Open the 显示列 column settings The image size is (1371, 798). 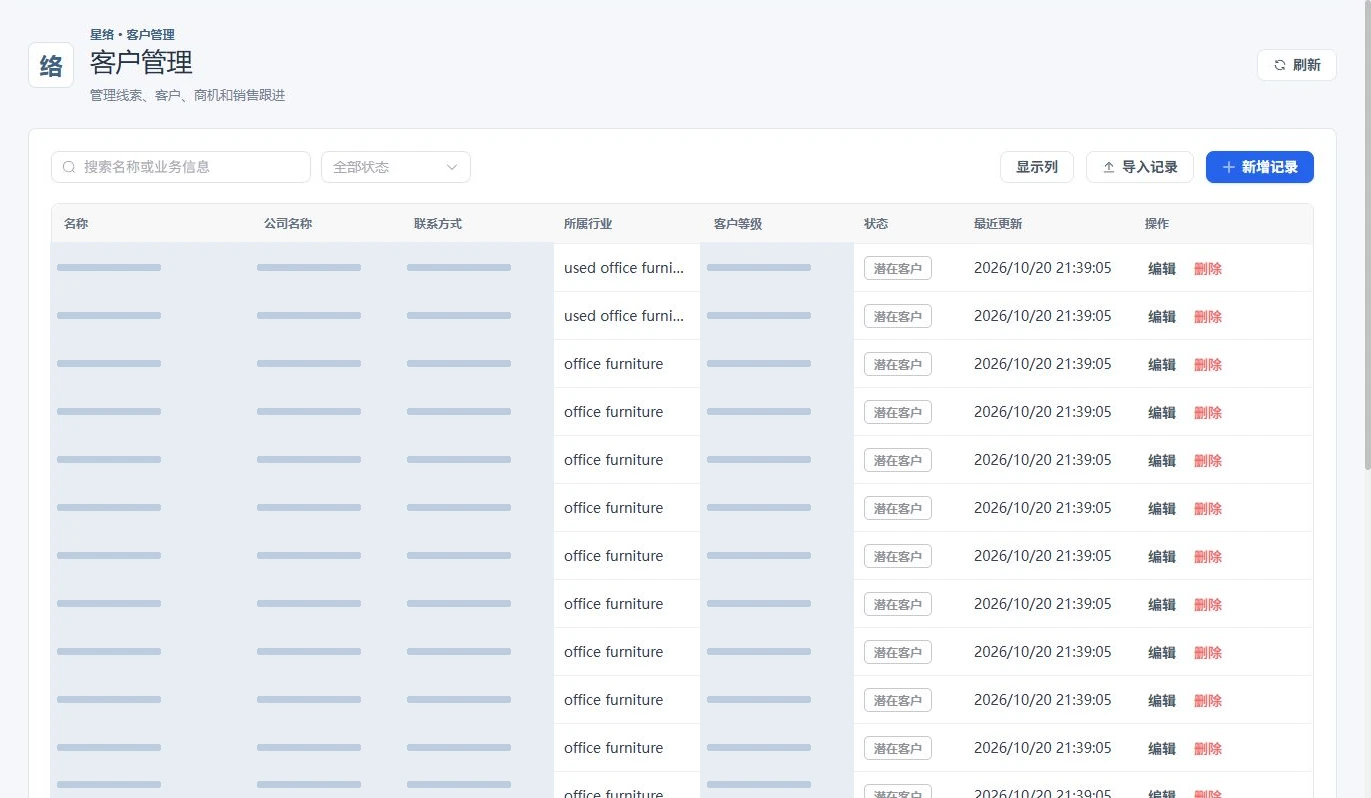[x=1037, y=167]
